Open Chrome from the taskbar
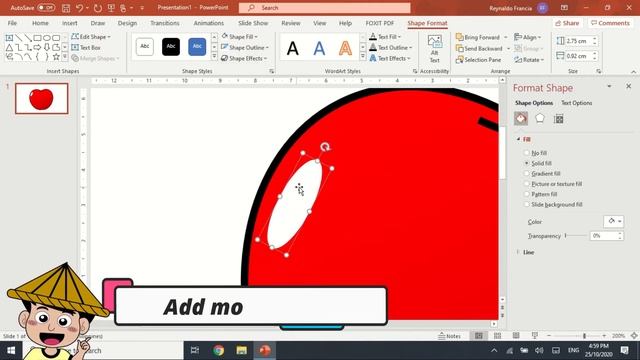This screenshot has width=640, height=360. 218,350
